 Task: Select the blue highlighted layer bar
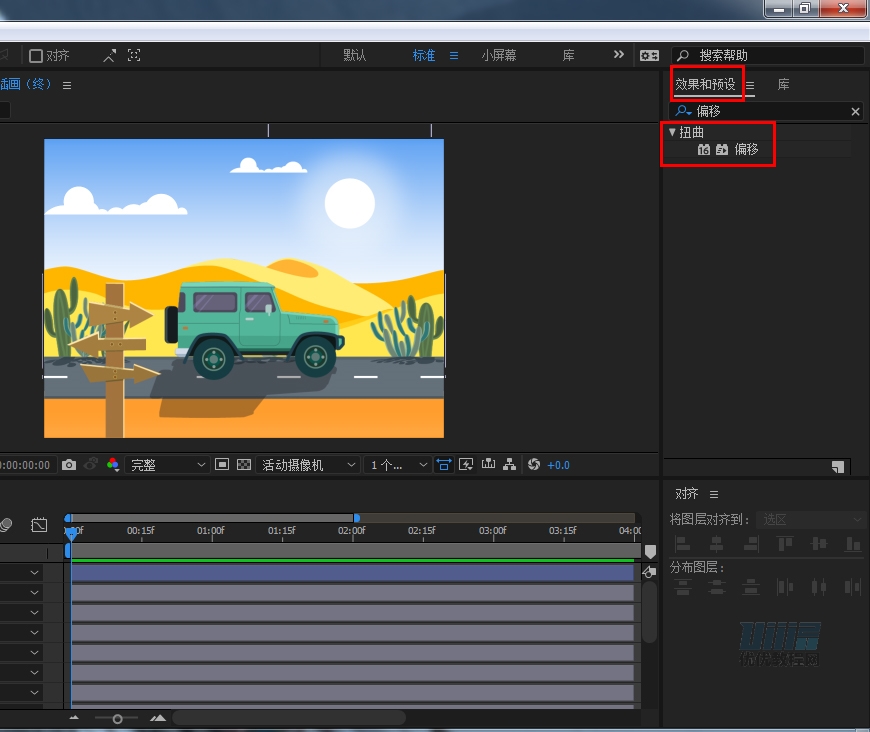tap(352, 573)
